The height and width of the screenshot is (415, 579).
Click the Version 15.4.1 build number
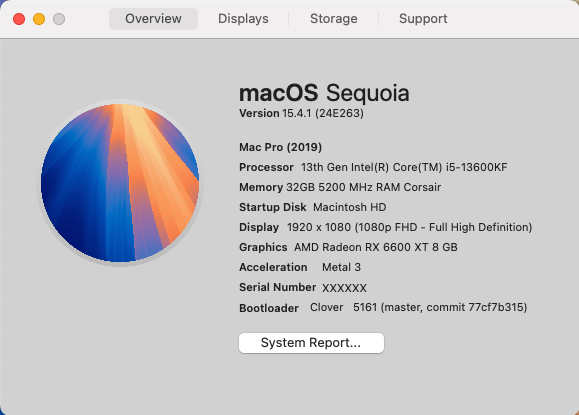coord(301,113)
